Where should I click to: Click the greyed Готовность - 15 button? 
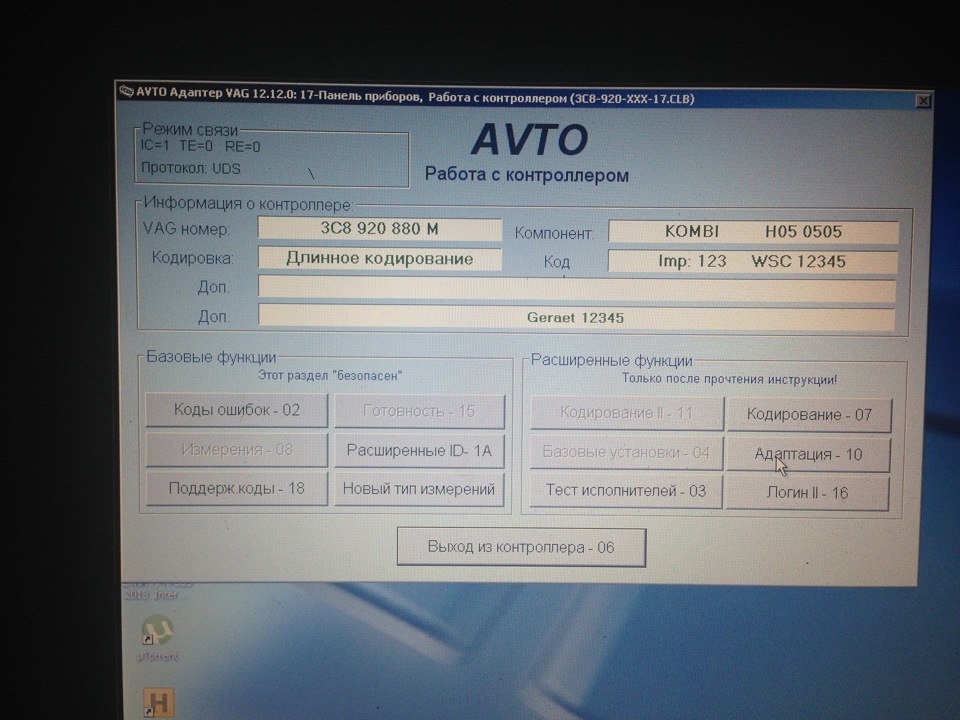419,411
